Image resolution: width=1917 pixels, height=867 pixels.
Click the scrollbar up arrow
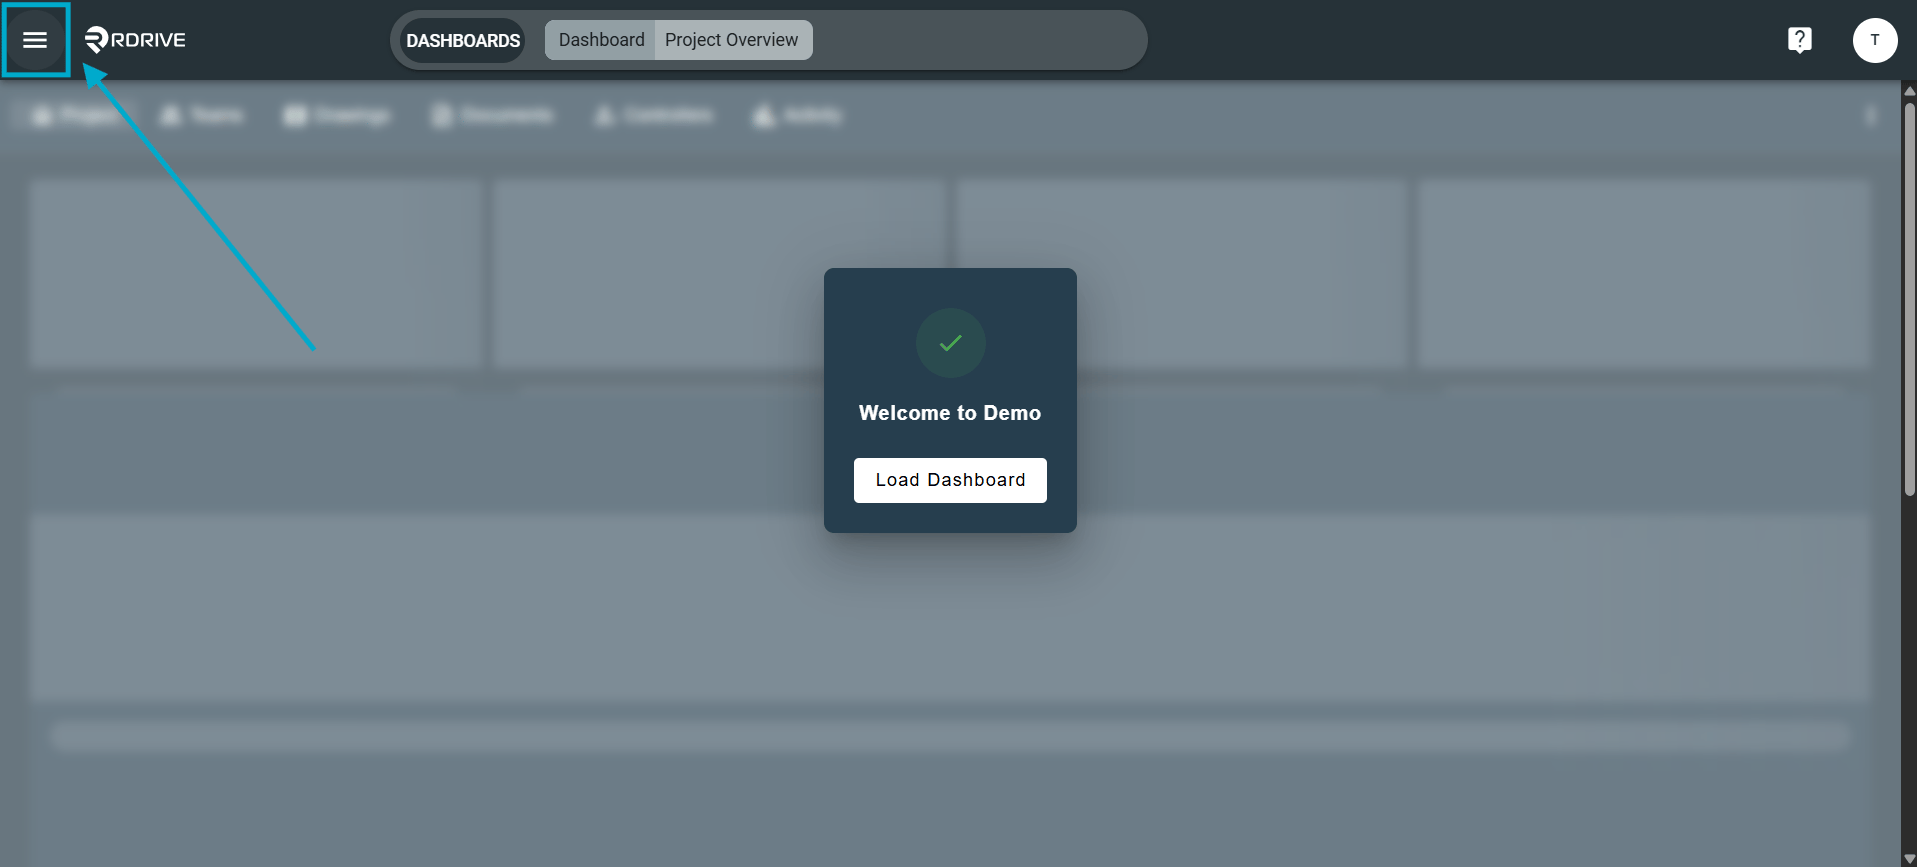pos(1909,90)
